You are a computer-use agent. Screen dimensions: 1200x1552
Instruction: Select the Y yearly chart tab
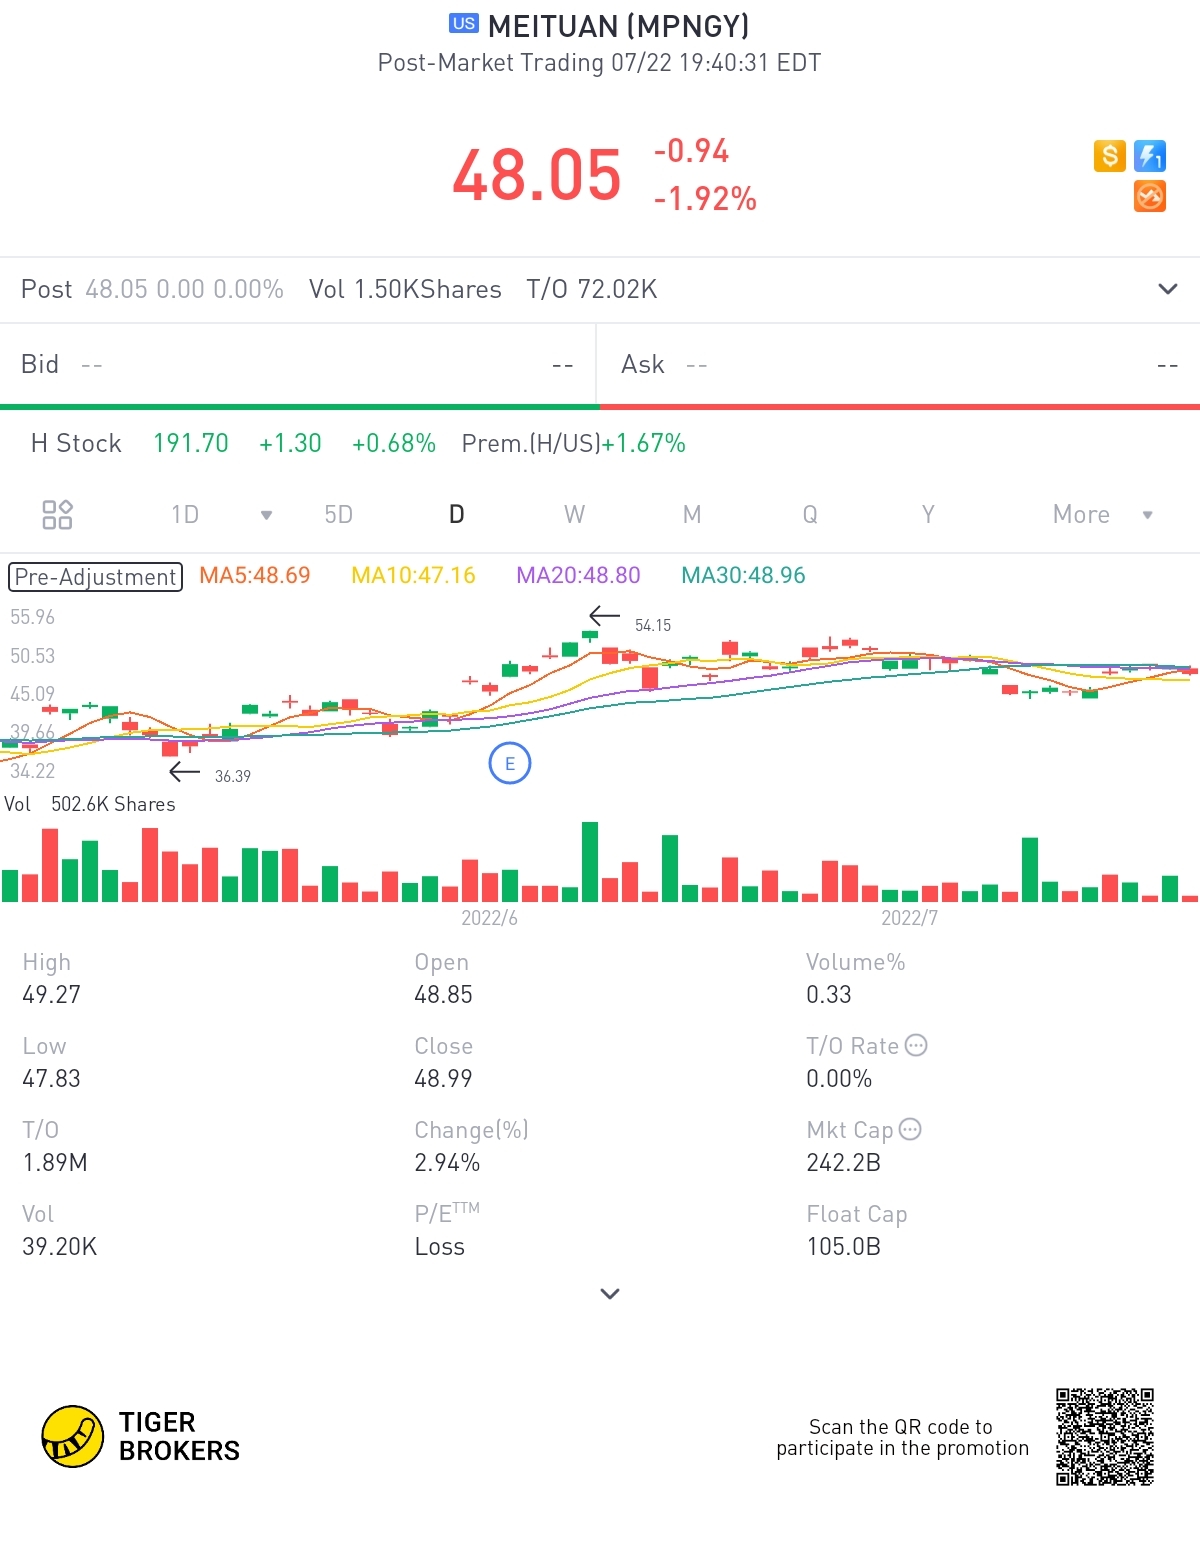pyautogui.click(x=928, y=514)
